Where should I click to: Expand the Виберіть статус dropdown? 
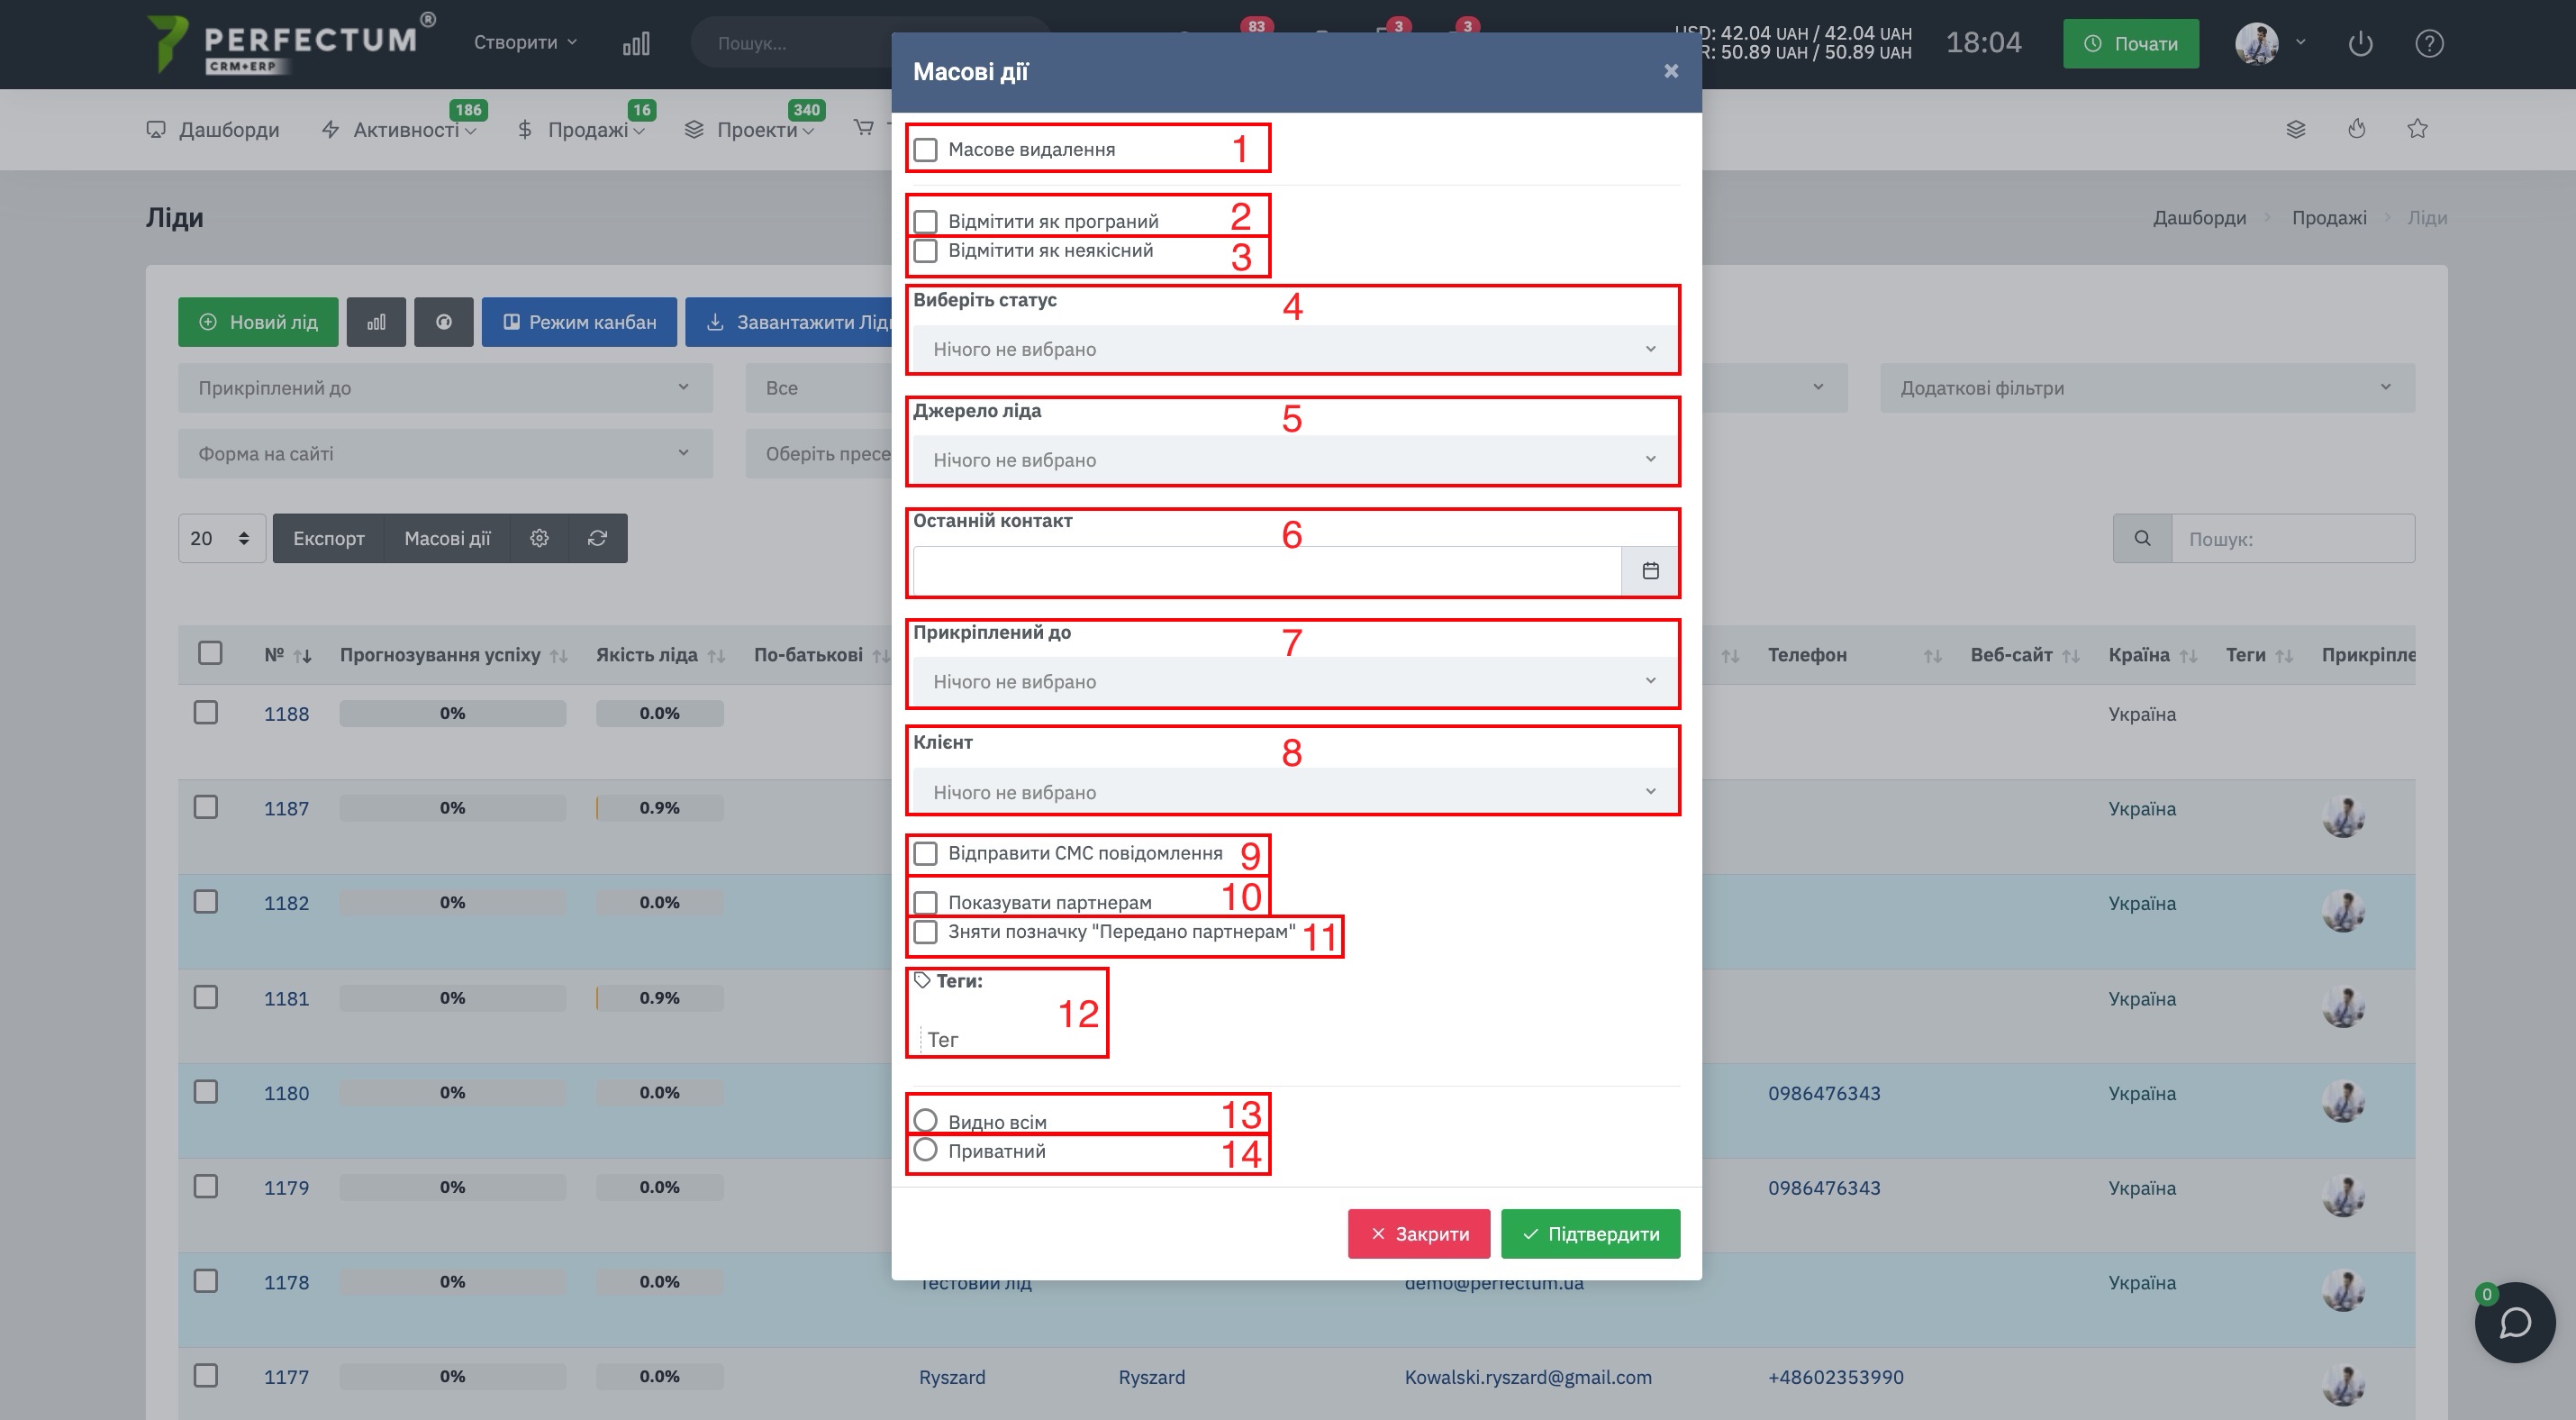pos(1294,349)
